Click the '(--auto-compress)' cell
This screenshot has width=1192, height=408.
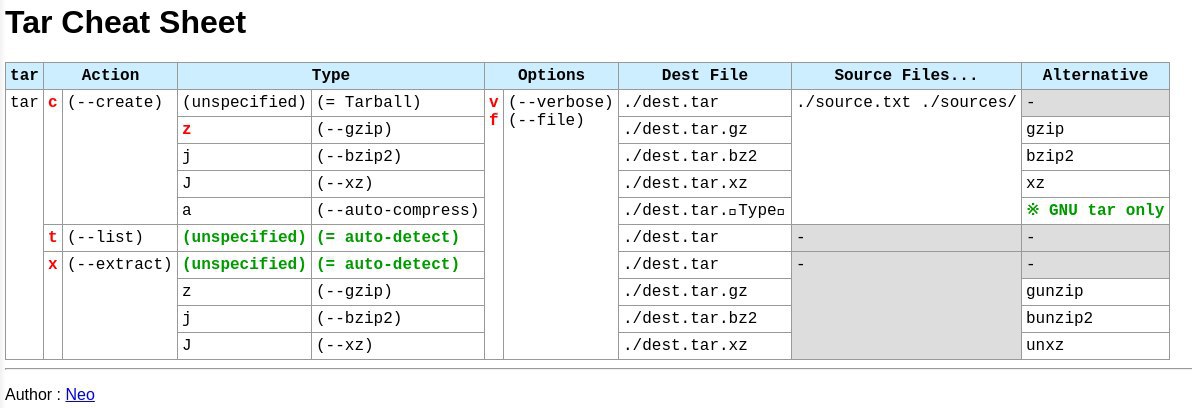coord(398,210)
